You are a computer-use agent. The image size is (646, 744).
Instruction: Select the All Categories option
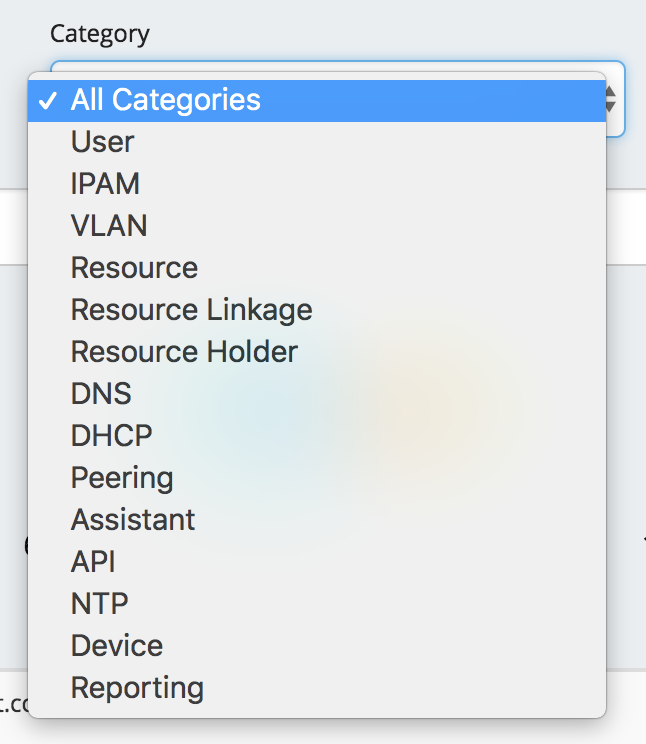click(x=166, y=100)
